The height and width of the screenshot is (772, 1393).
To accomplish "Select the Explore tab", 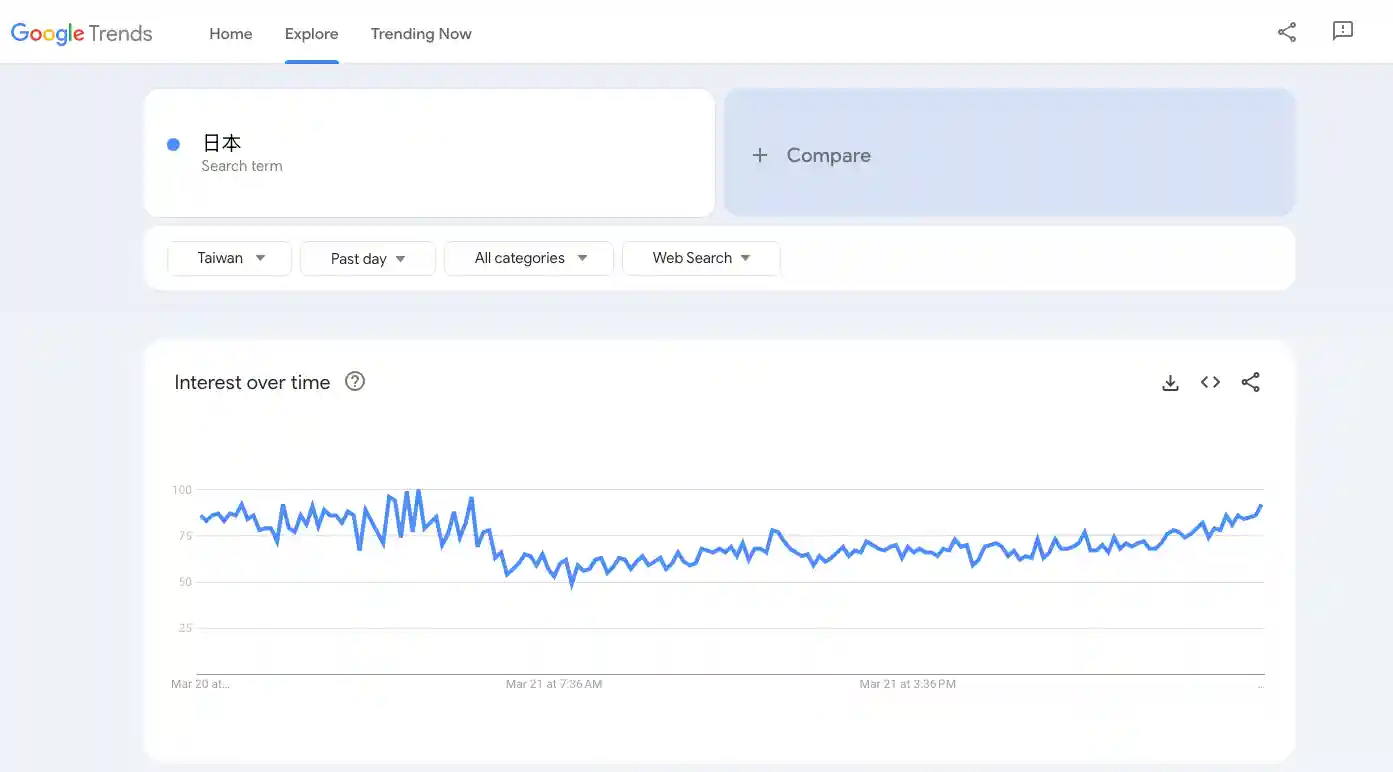I will click(x=311, y=34).
